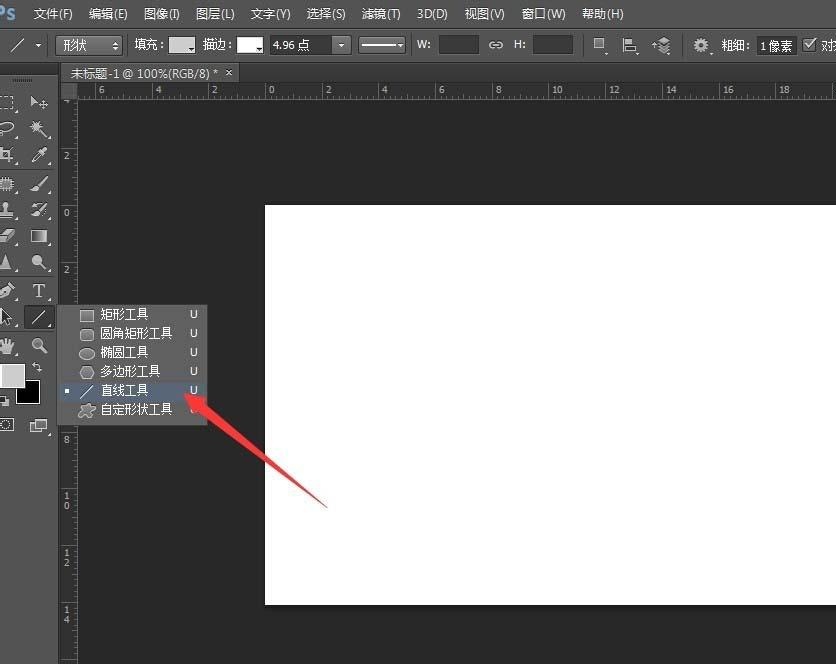This screenshot has width=836, height=664.
Task: Select the Brush tool
Action: [39, 184]
